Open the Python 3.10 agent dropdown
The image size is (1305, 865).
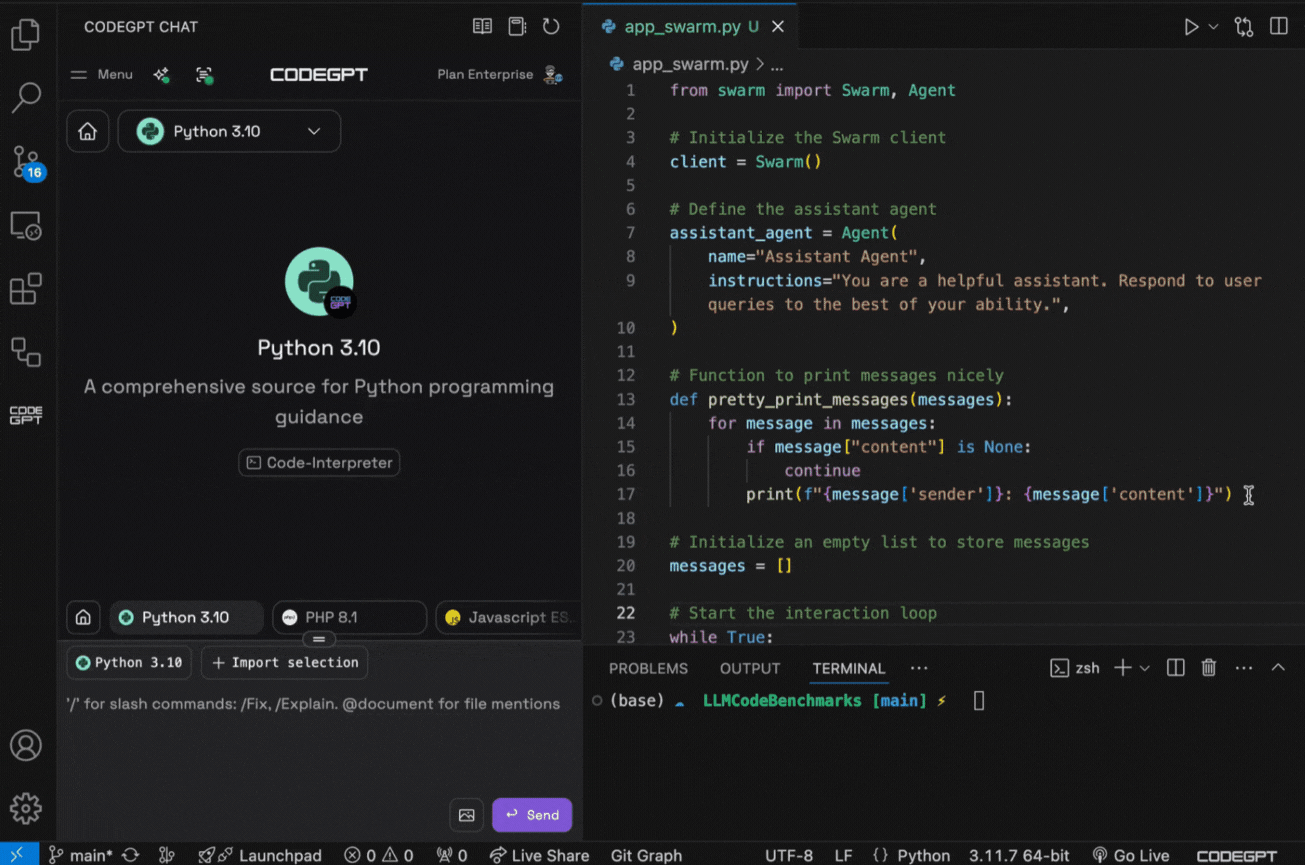click(229, 132)
